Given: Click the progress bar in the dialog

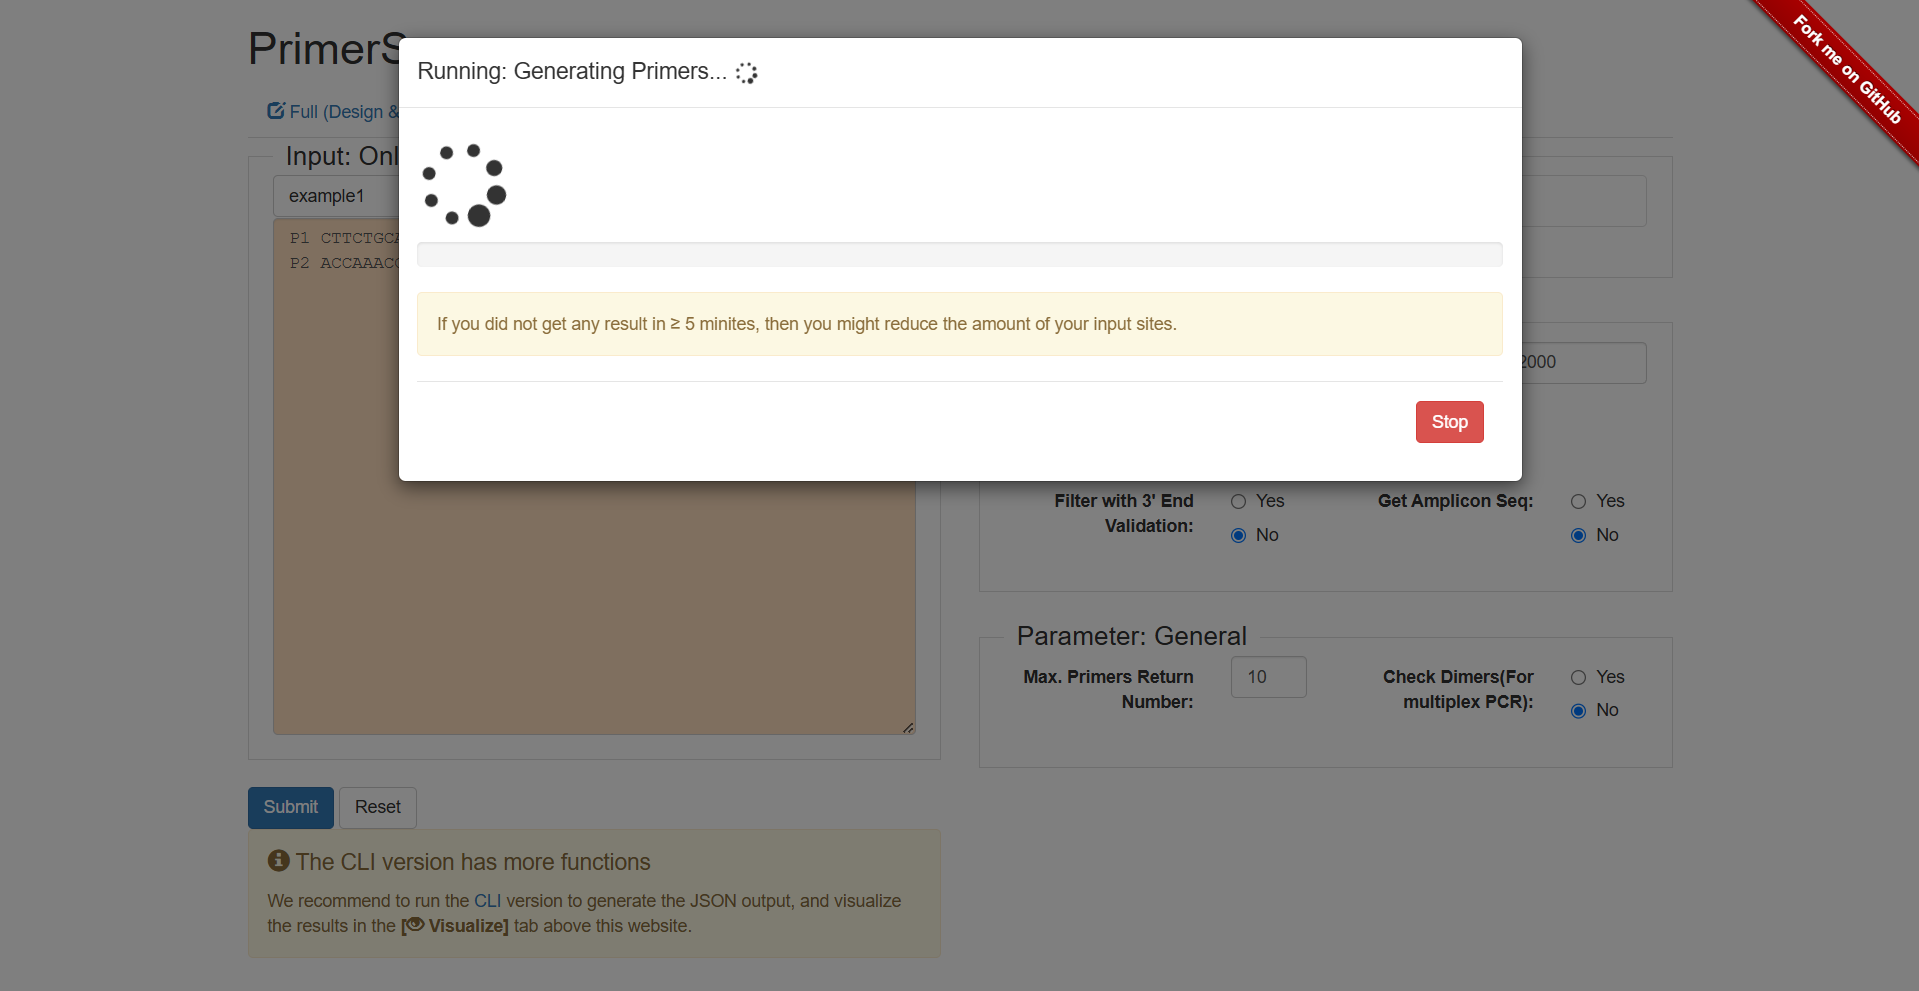Looking at the screenshot, I should (958, 254).
